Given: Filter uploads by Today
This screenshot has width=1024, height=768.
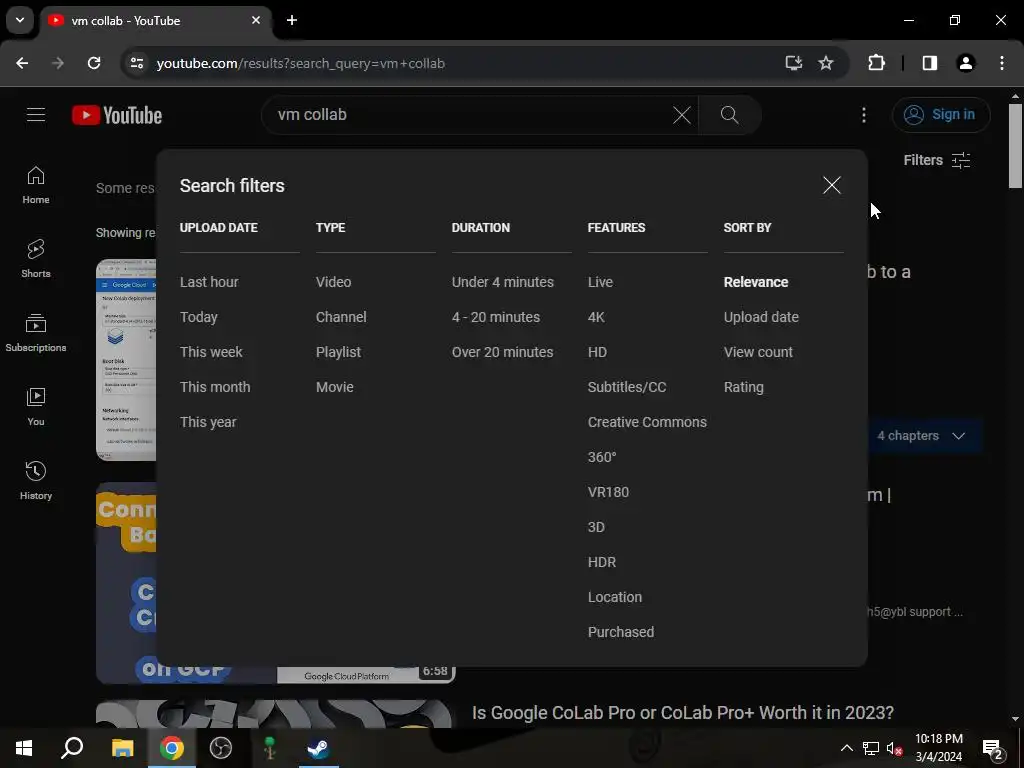Looking at the screenshot, I should [199, 317].
